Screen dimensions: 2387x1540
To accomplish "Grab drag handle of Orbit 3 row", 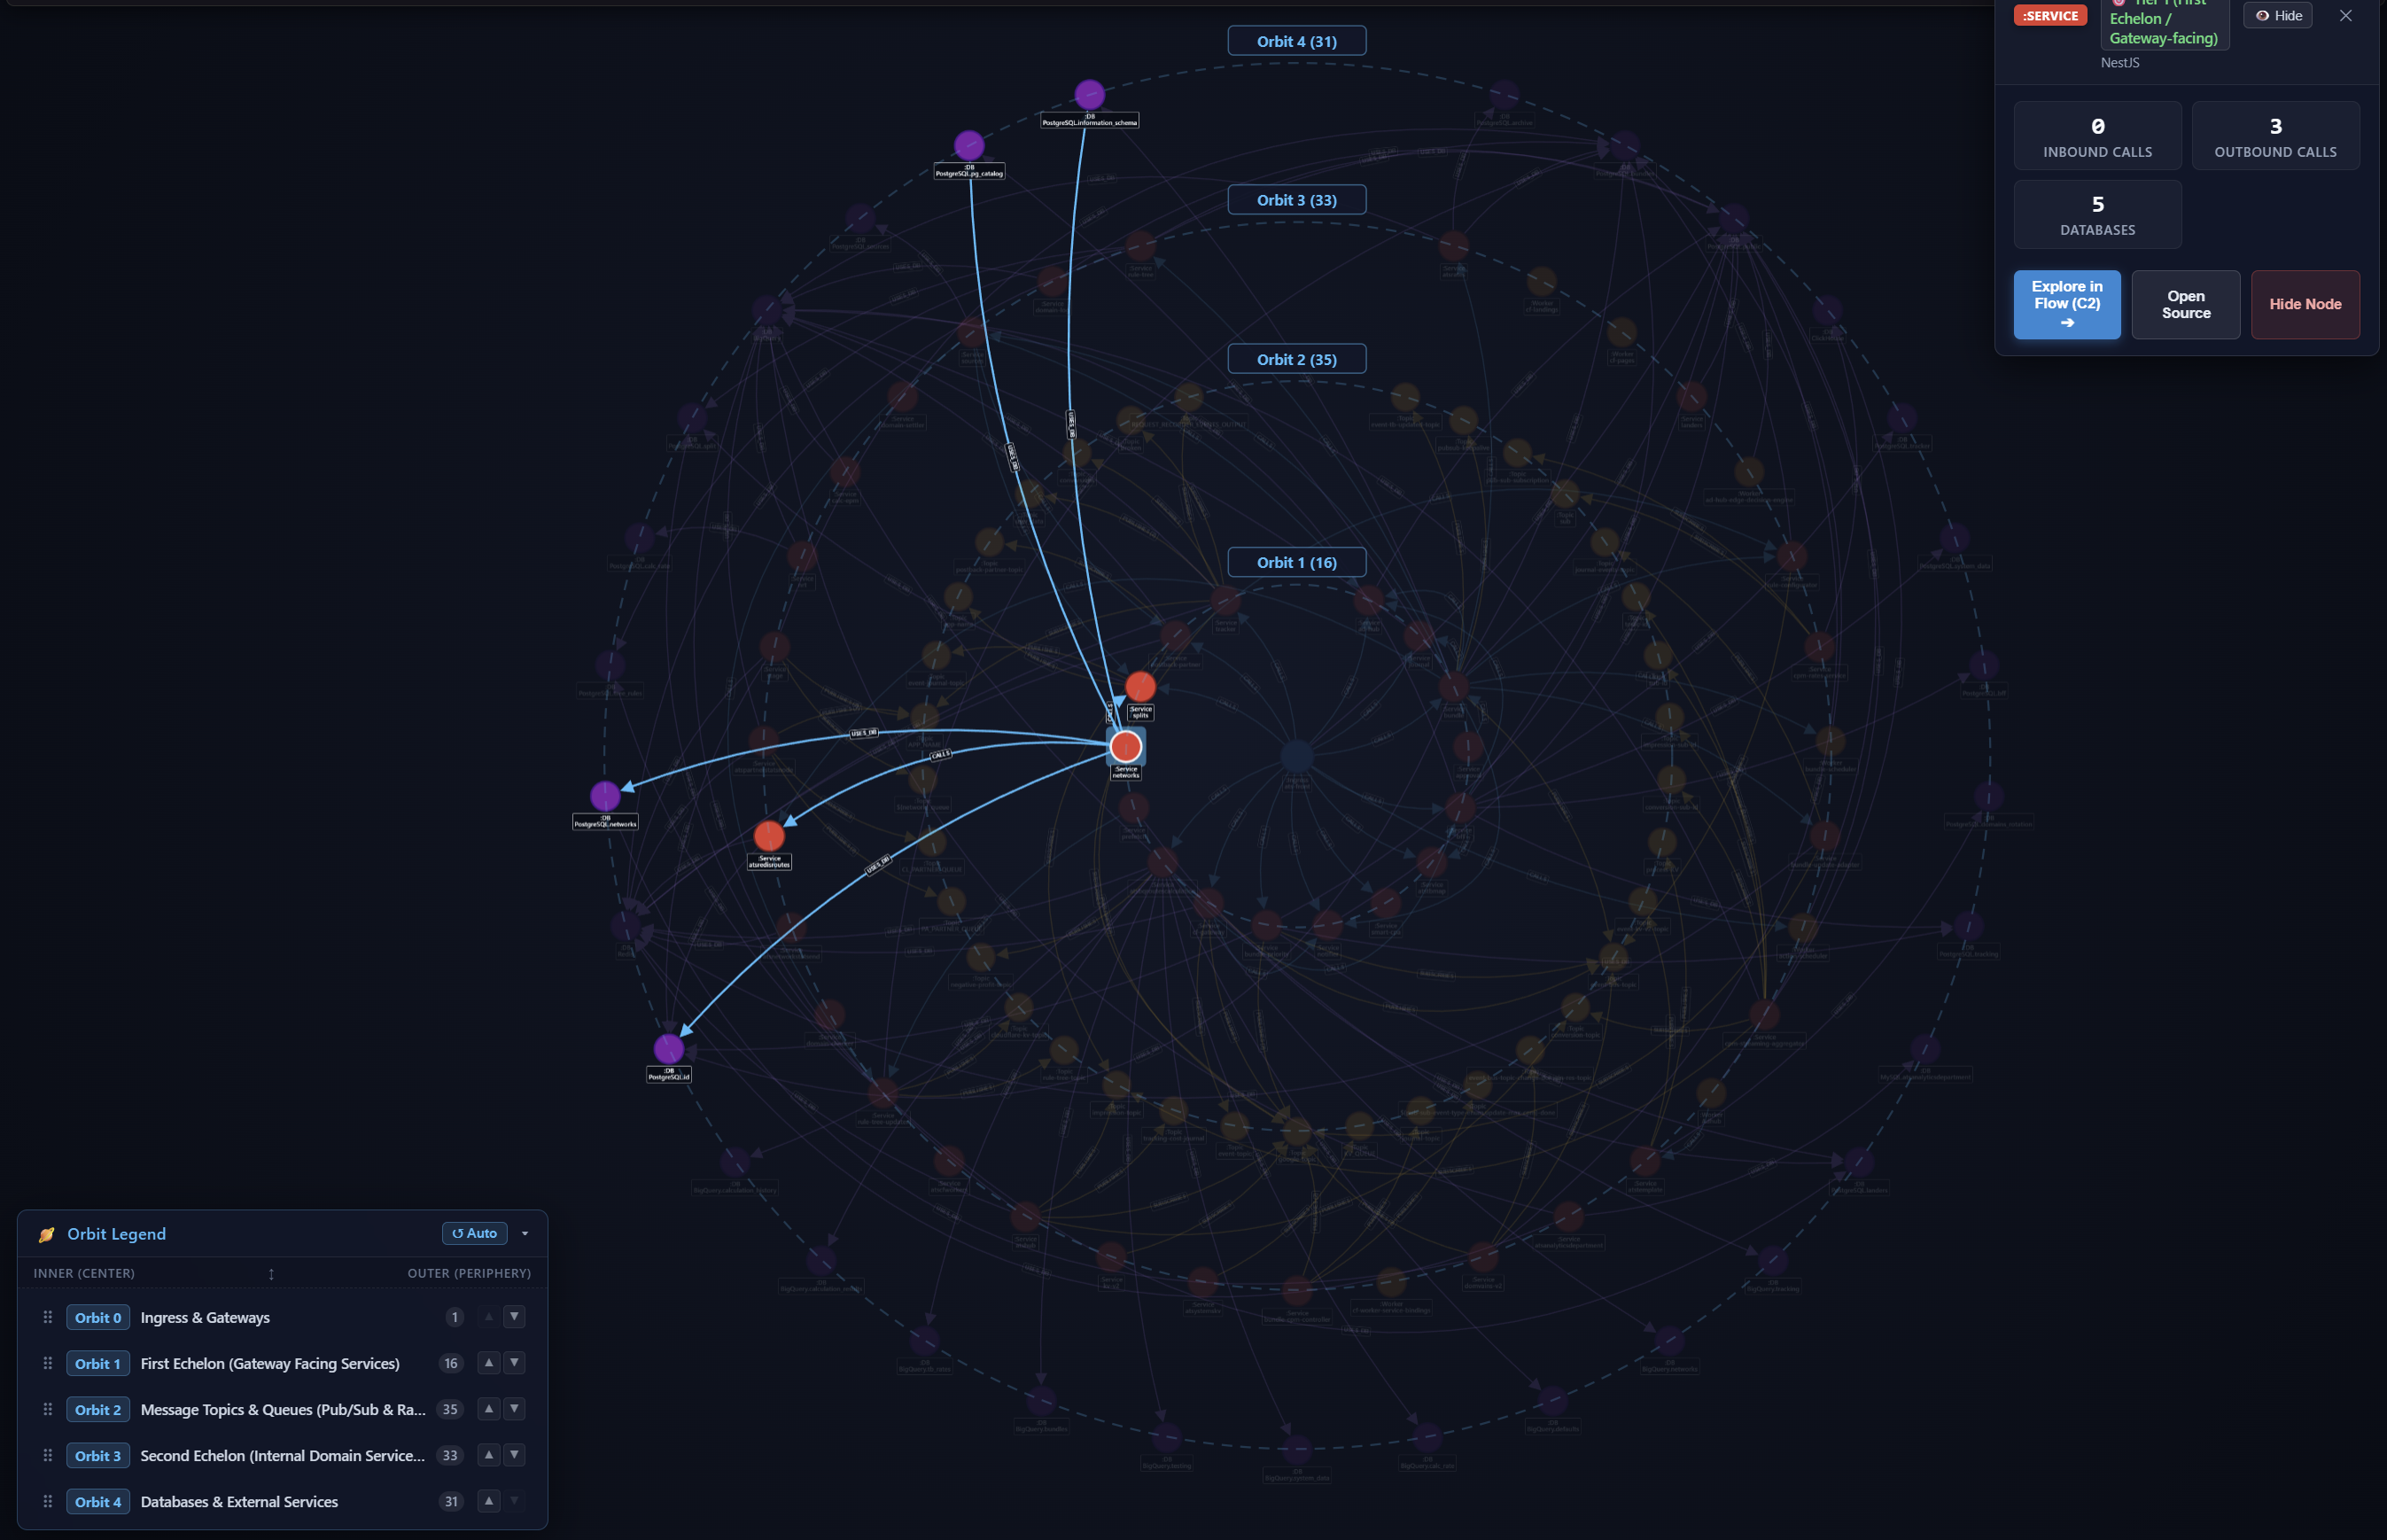I will coord(47,1455).
